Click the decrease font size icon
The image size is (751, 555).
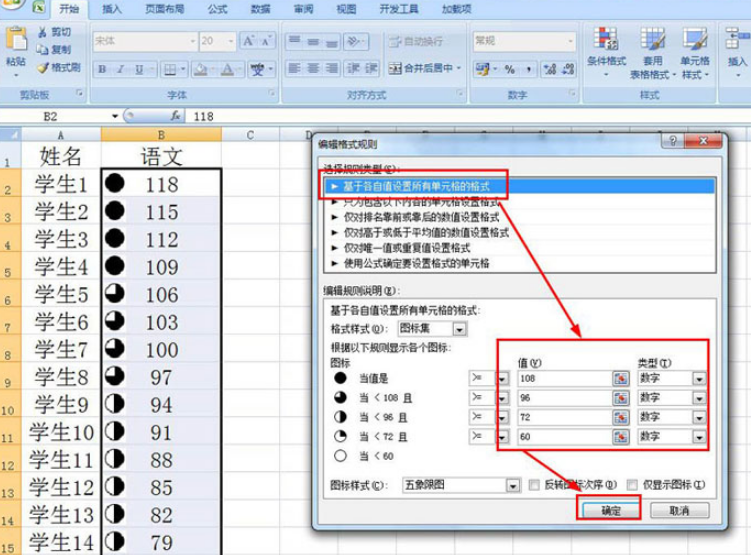tap(266, 41)
